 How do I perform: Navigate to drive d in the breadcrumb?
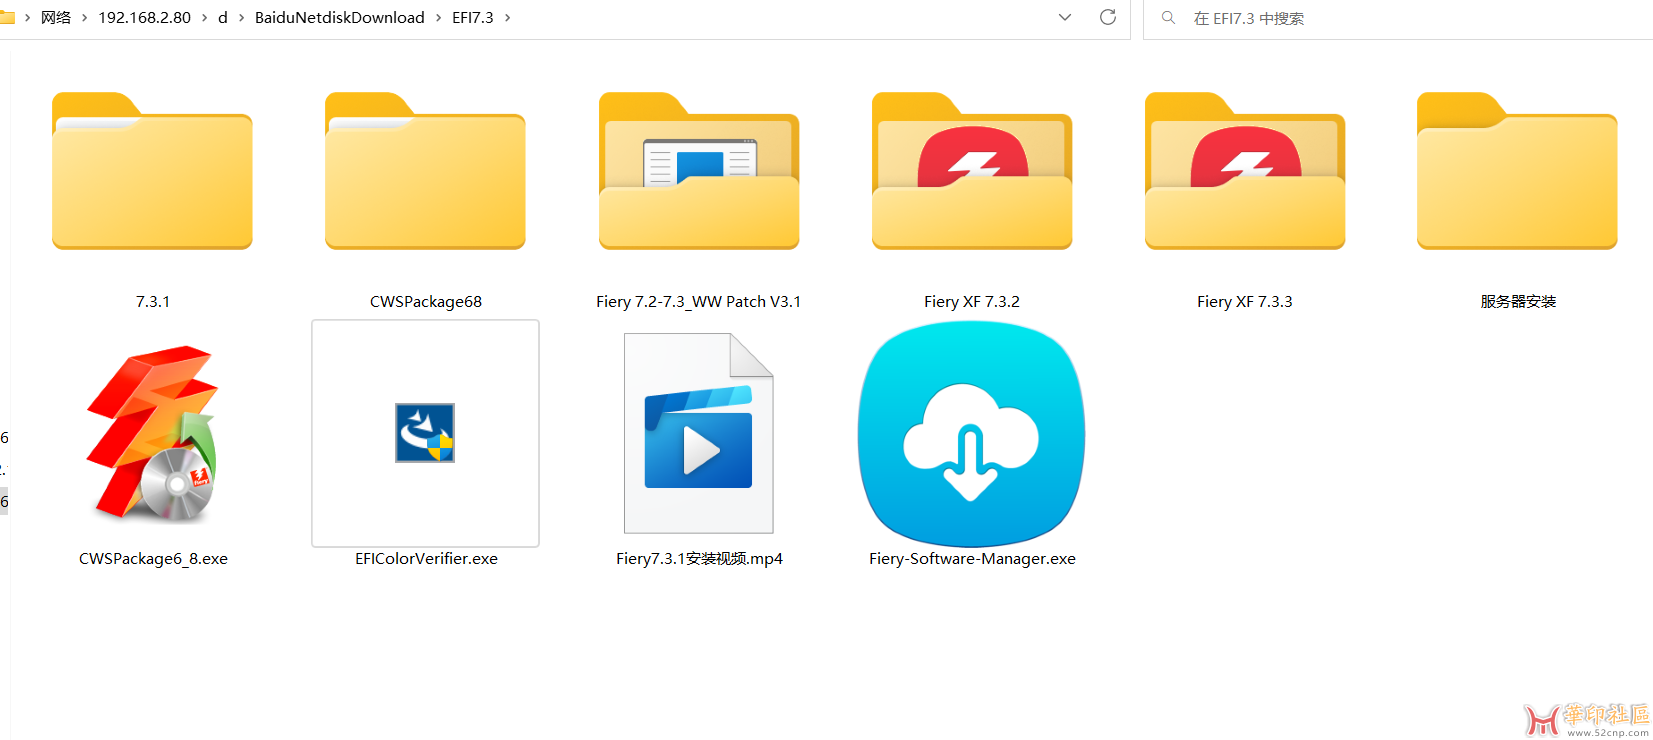[223, 18]
